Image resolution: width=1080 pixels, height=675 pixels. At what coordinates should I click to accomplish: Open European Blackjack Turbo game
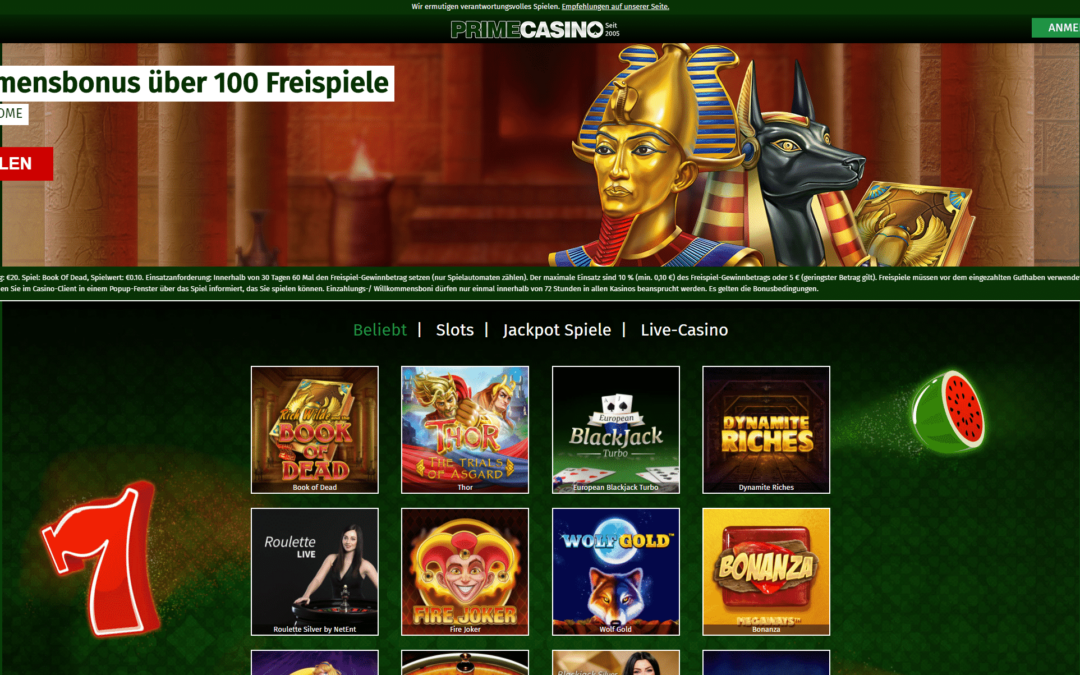pyautogui.click(x=616, y=430)
